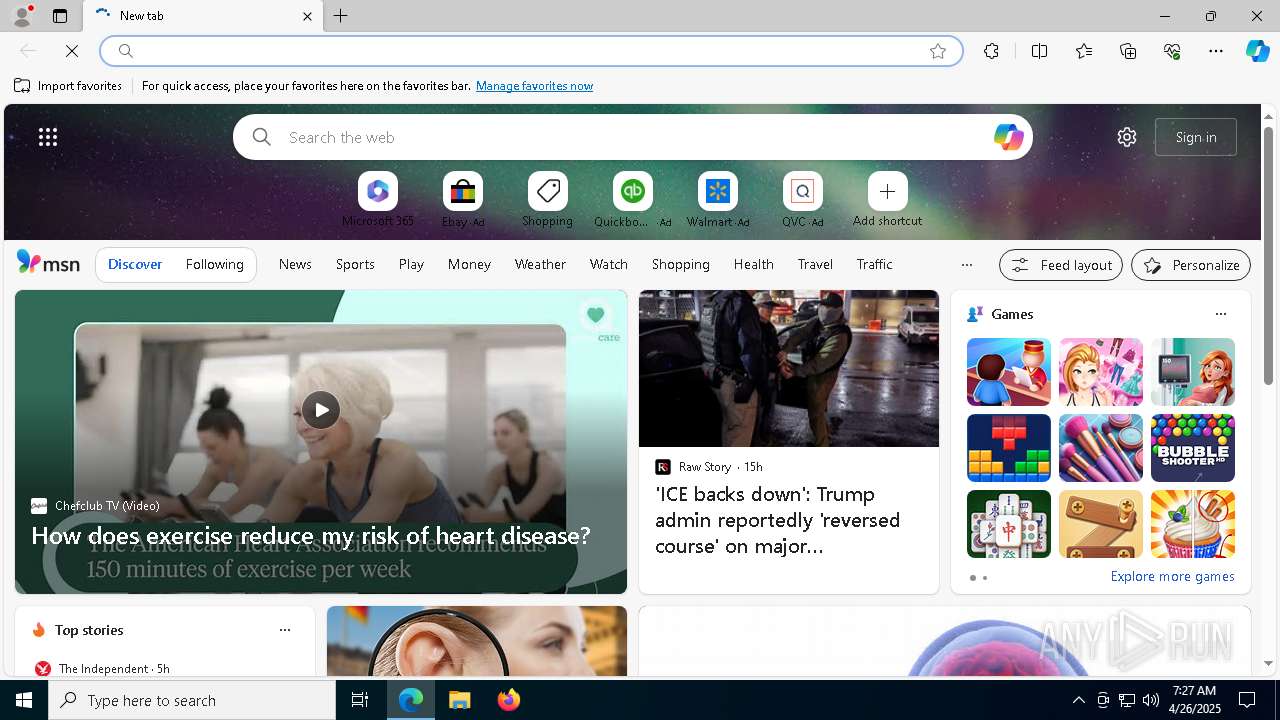Open the Copilot sidebar in toolbar

tap(1257, 51)
